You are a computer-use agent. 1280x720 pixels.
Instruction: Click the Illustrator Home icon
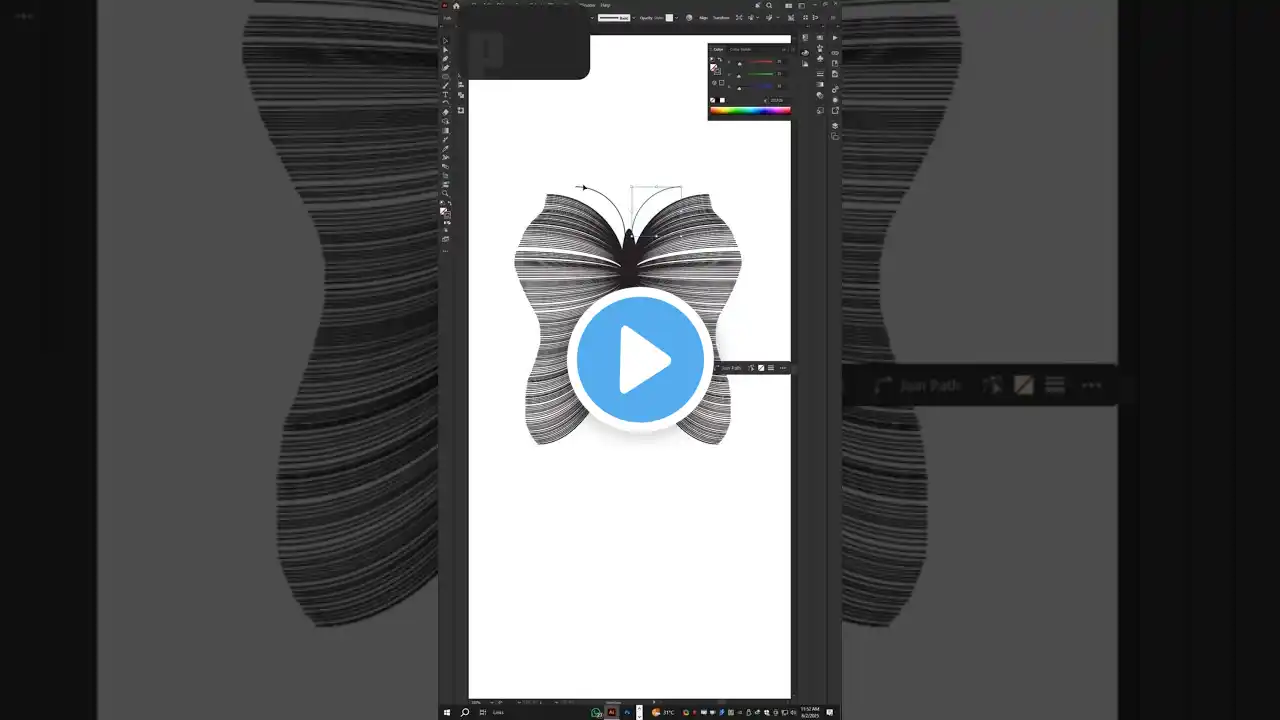tap(457, 5)
